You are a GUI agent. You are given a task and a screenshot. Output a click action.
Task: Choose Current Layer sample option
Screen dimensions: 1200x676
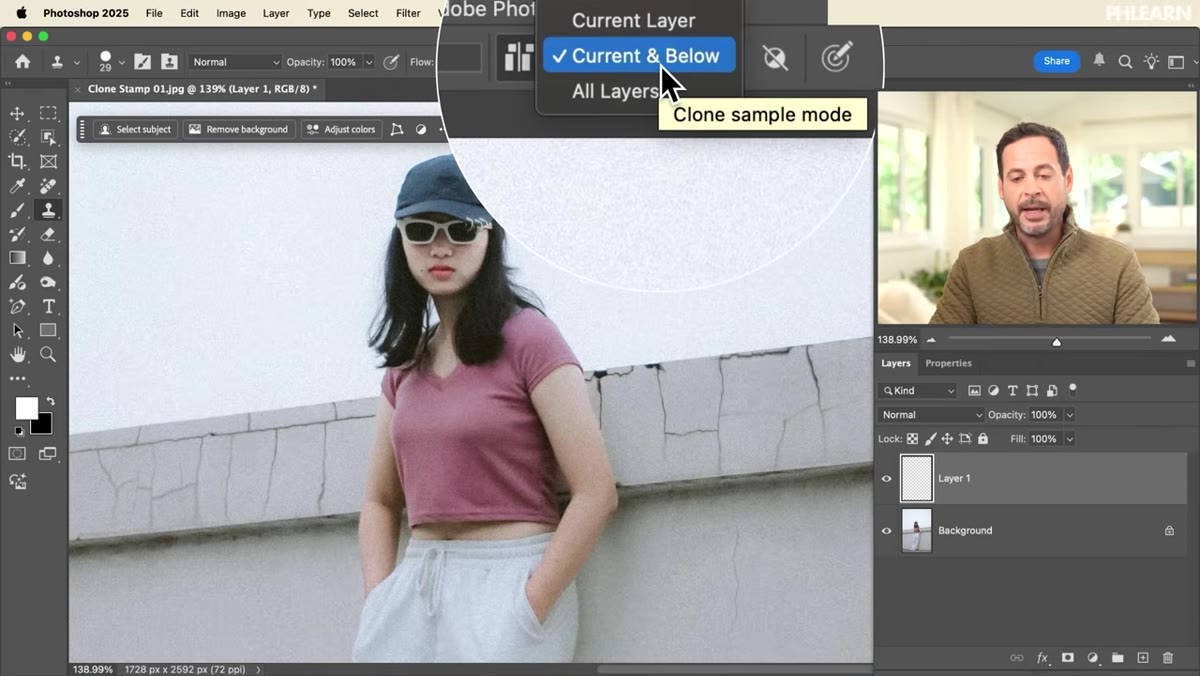(633, 20)
